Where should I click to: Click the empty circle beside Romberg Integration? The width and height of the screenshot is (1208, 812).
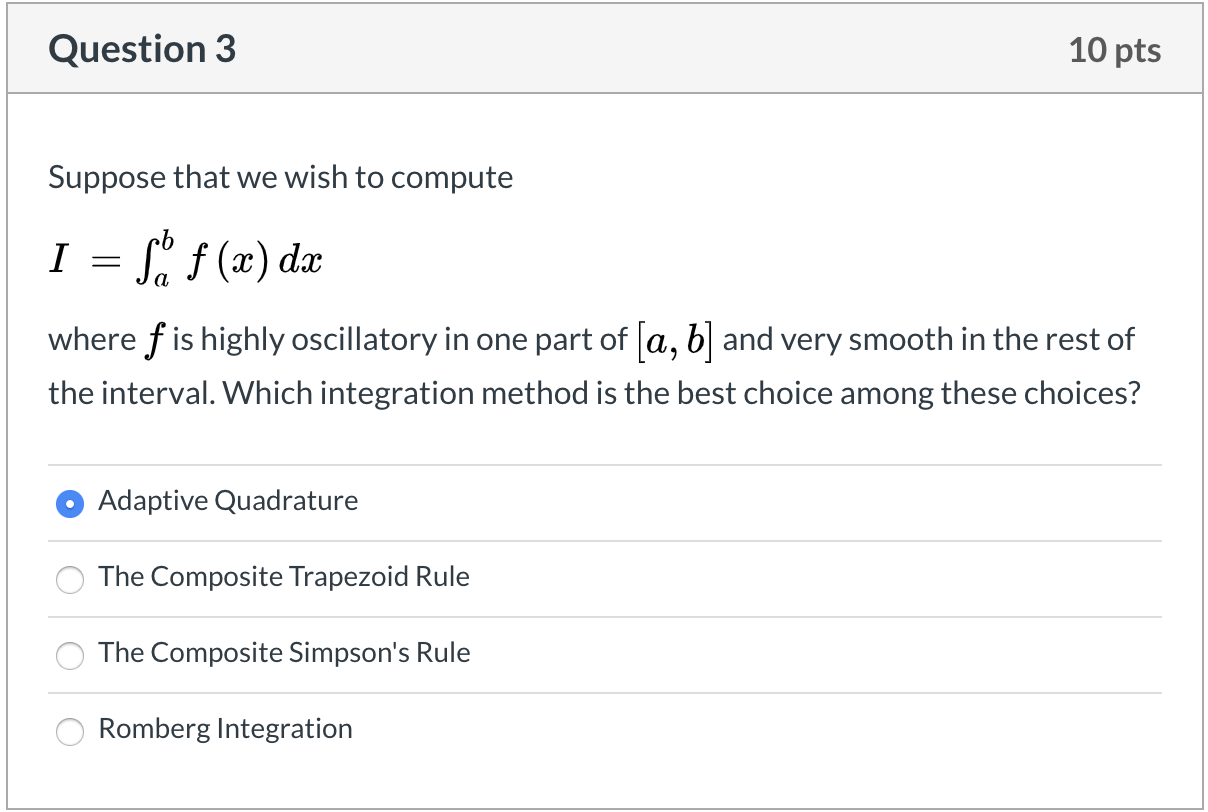point(69,732)
